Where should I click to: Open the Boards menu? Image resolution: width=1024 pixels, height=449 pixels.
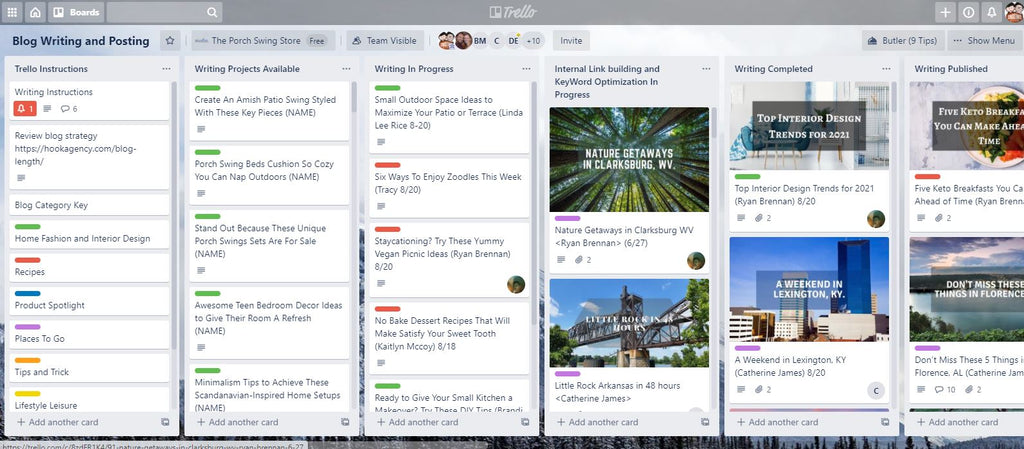pyautogui.click(x=76, y=12)
